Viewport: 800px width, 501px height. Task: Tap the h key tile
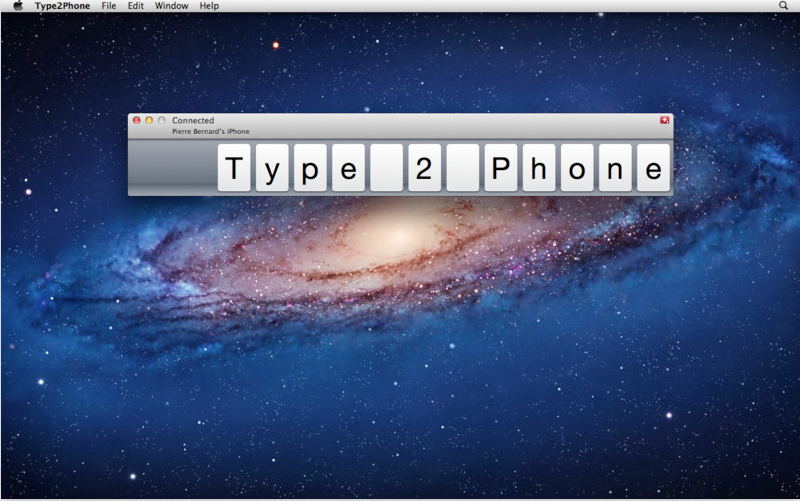pyautogui.click(x=539, y=168)
